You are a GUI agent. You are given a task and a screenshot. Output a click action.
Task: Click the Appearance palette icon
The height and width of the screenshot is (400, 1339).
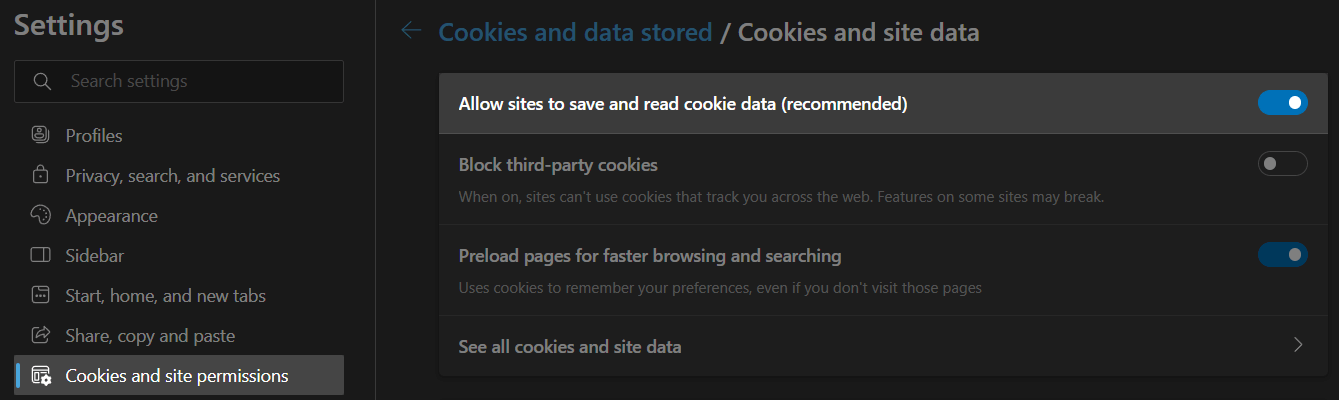pos(41,216)
